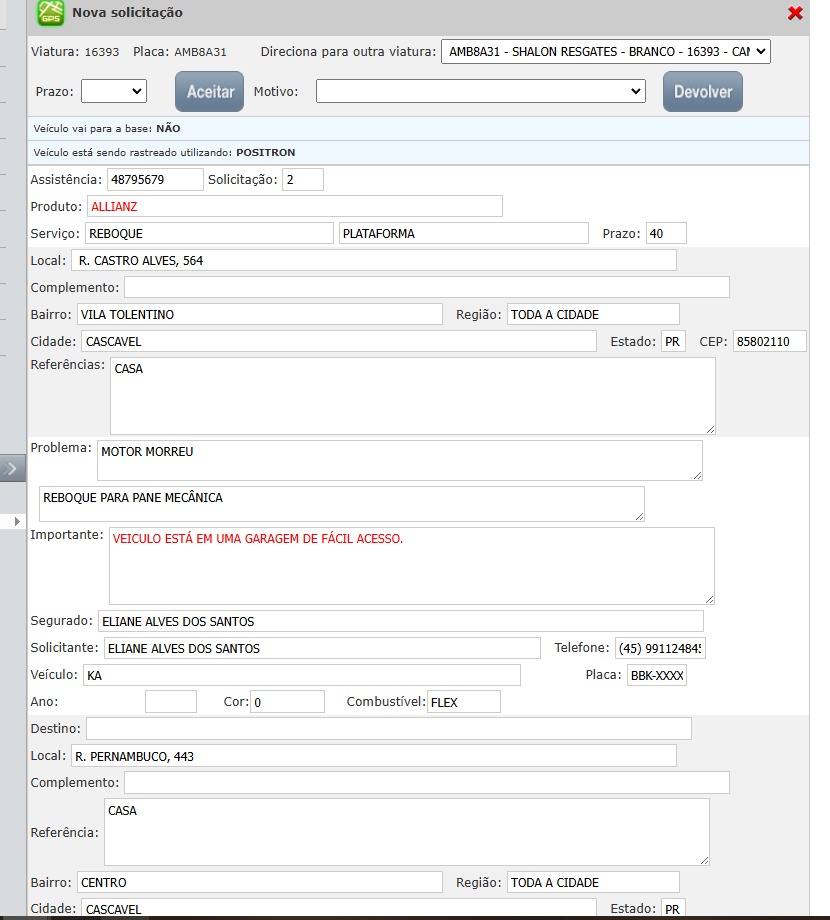The width and height of the screenshot is (830, 920).
Task: Click the small triangle marker on left edge
Action: [x=17, y=521]
